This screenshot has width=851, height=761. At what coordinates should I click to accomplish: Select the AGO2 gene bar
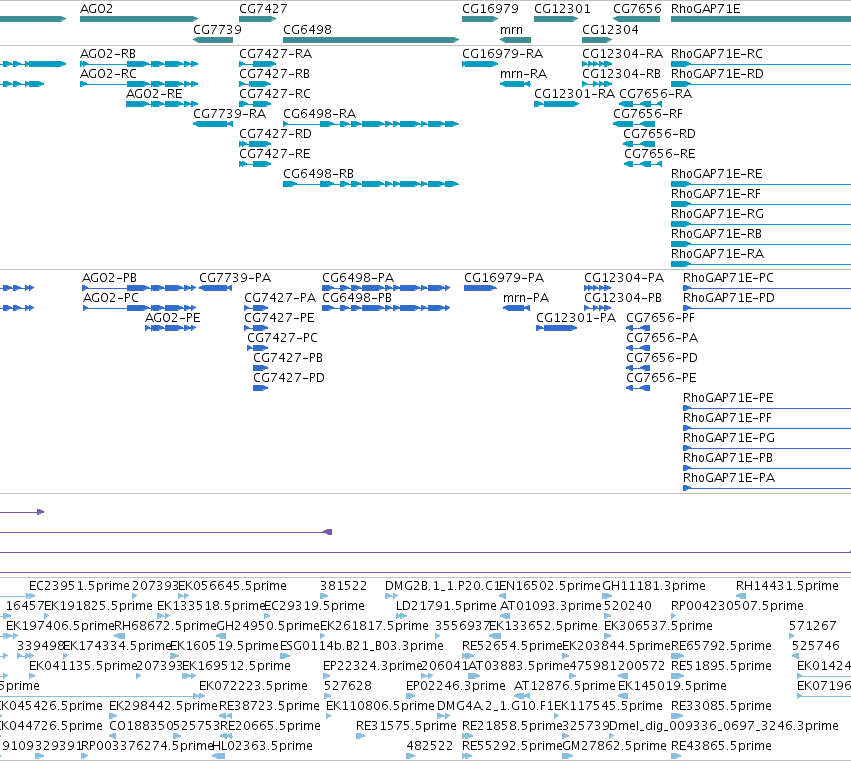[x=138, y=19]
